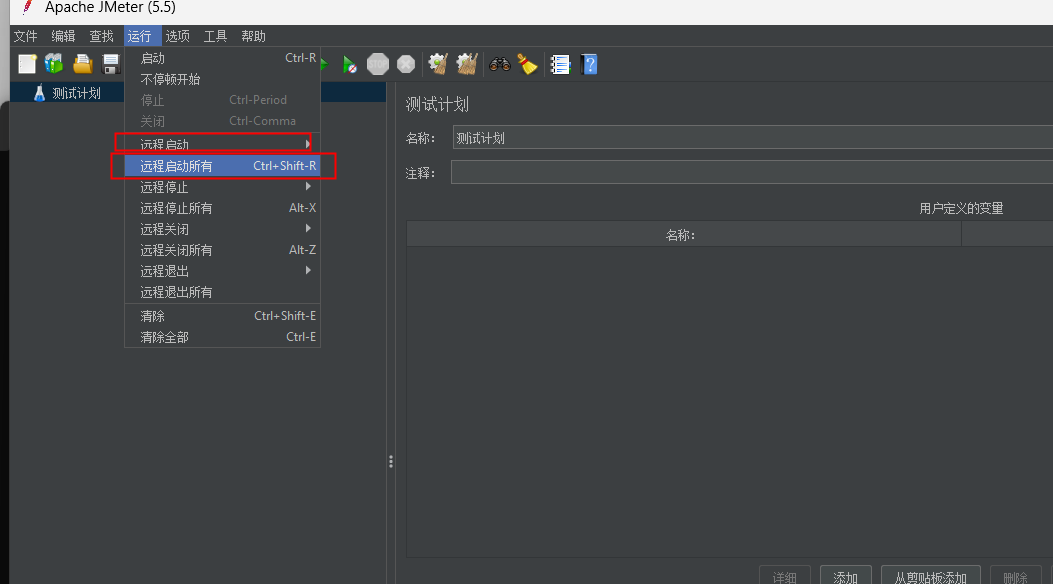
Task: Choose 远程退出所有 from the menu
Action: 222,292
